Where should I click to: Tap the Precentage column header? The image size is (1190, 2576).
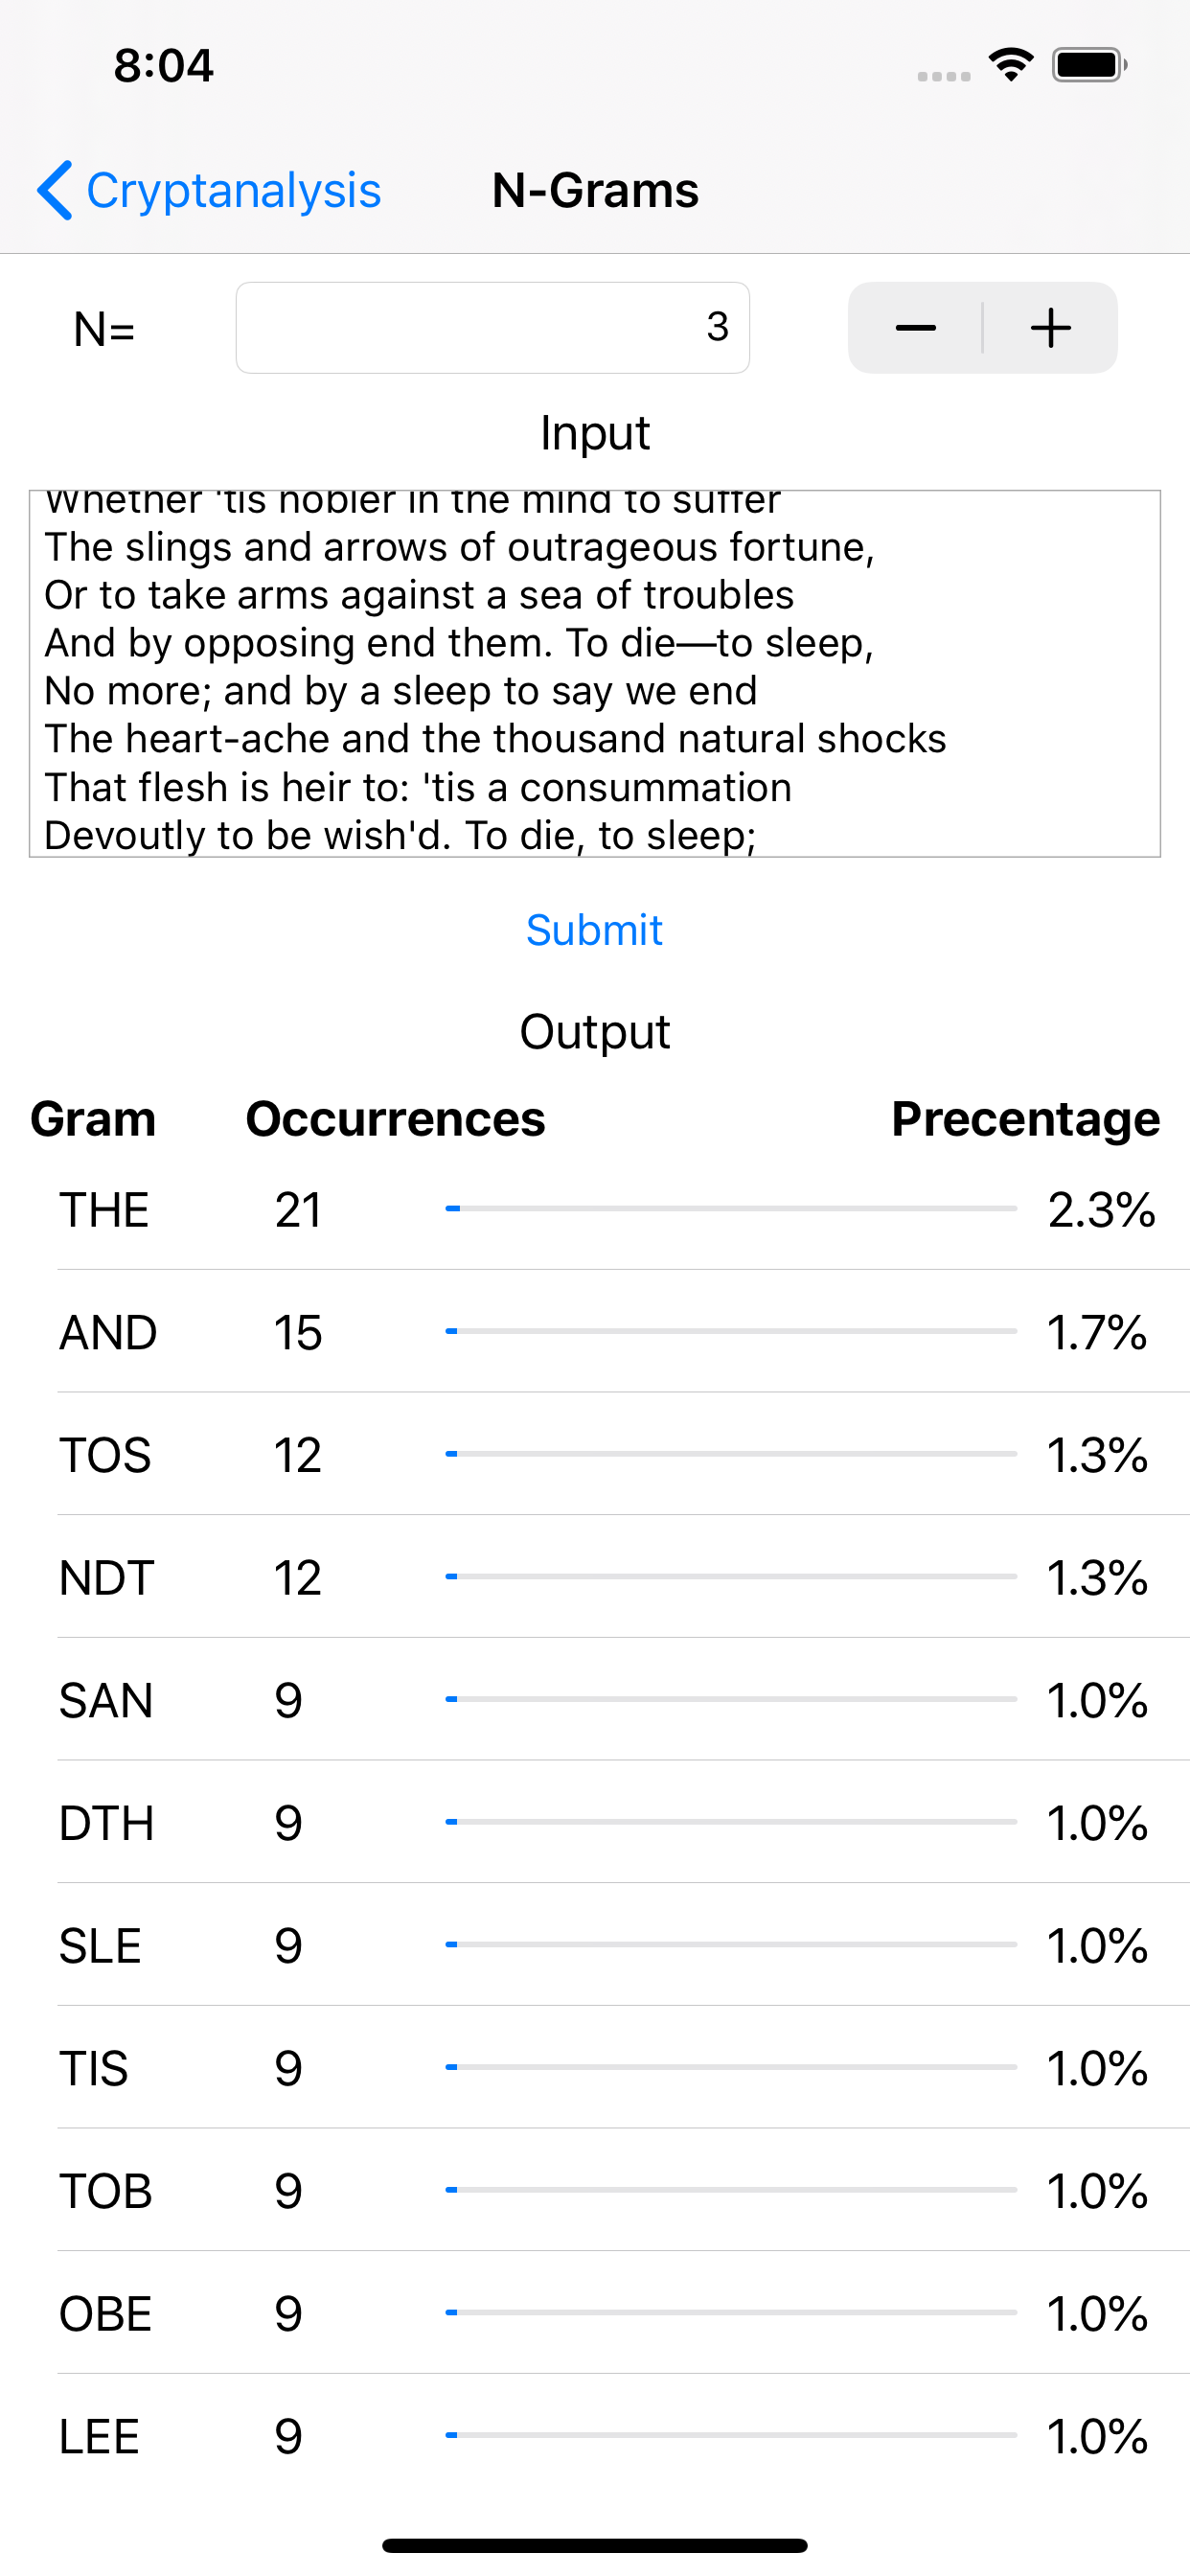pos(1026,1118)
